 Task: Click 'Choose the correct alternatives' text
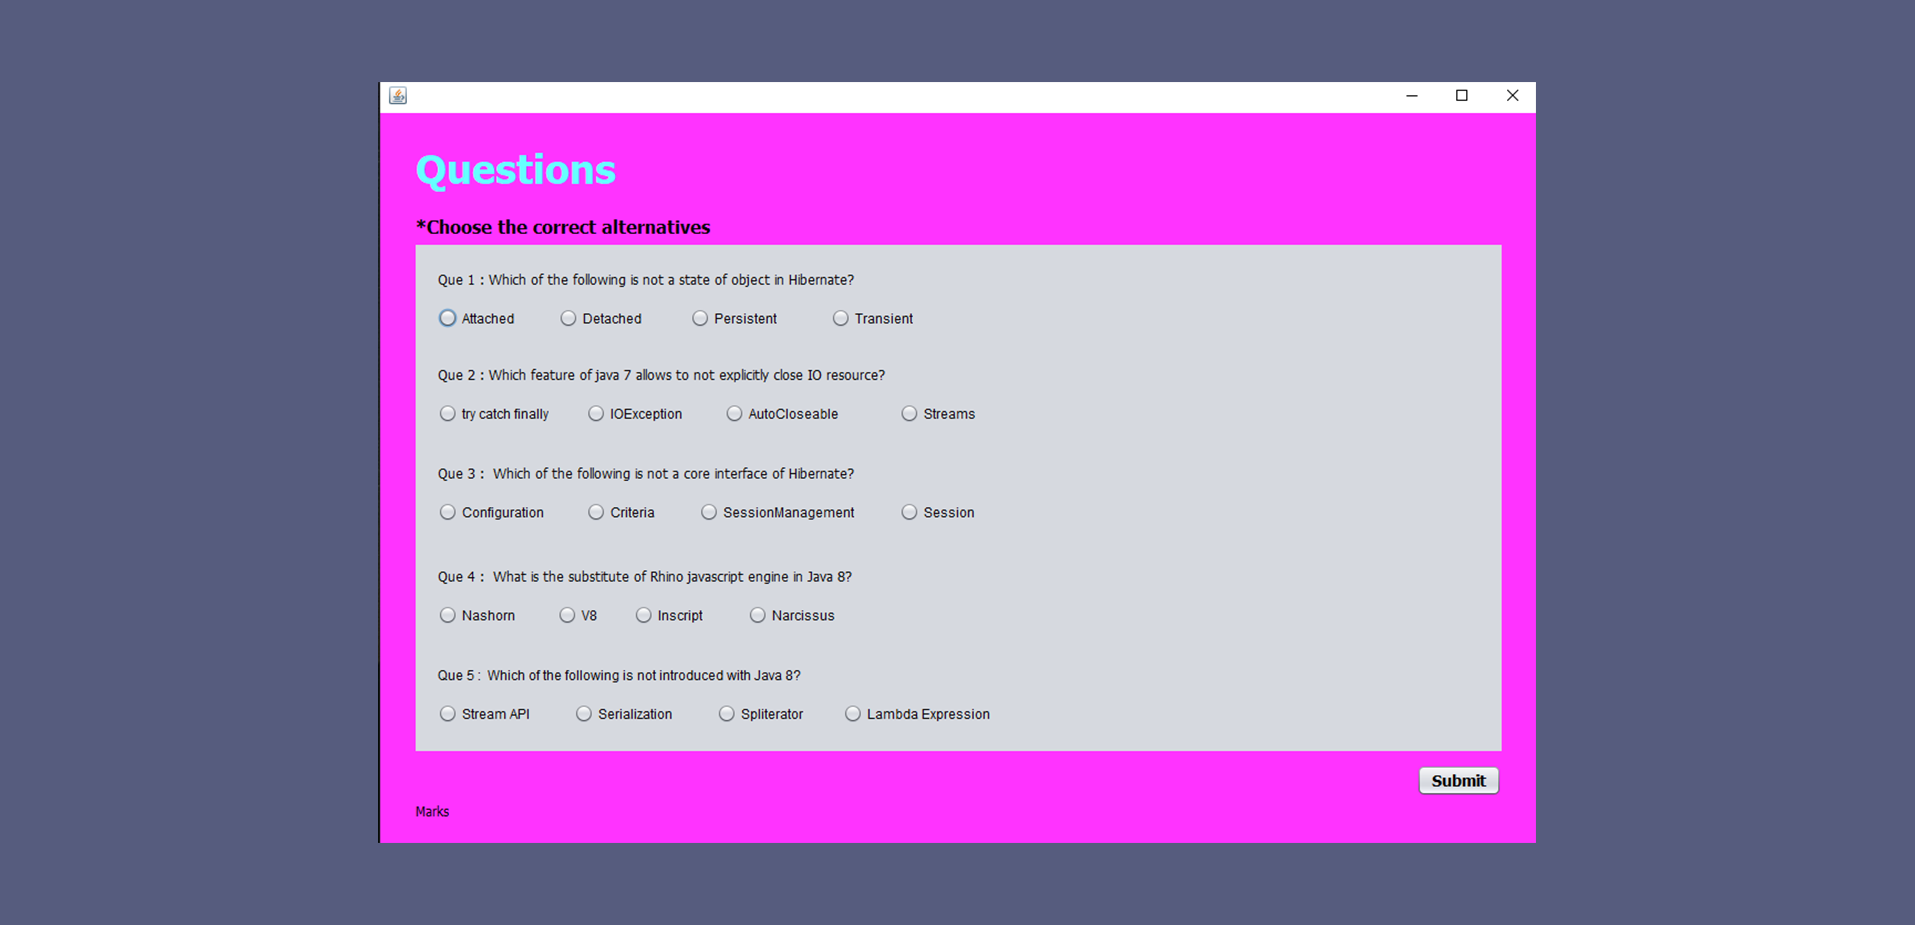[563, 227]
